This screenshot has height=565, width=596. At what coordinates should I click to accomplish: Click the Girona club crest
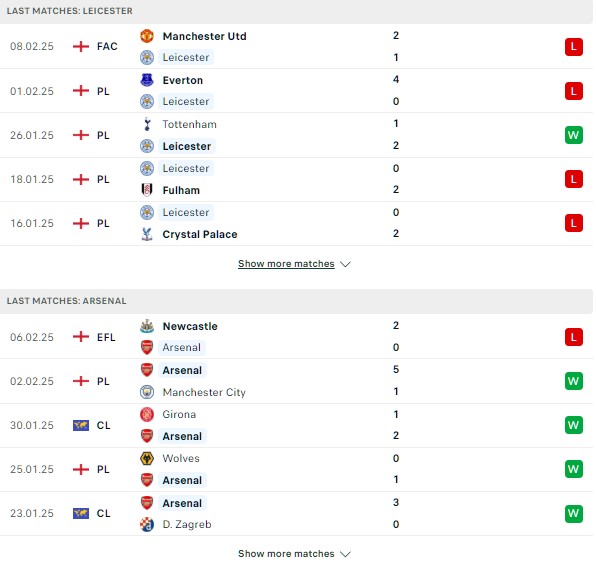click(147, 414)
